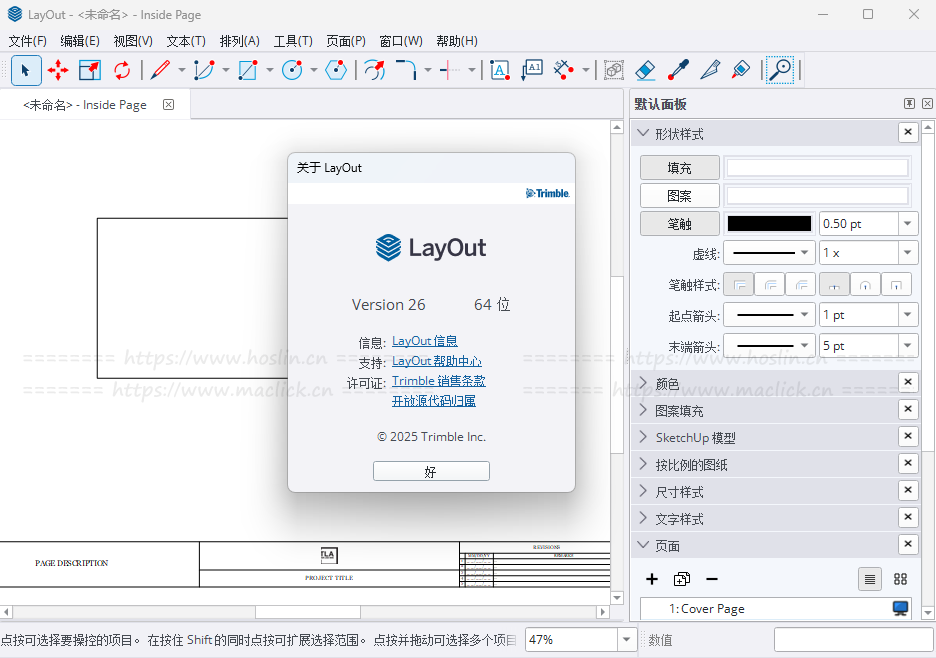The width and height of the screenshot is (936, 658).
Task: Toggle the 笔触 stroke button
Action: click(679, 224)
